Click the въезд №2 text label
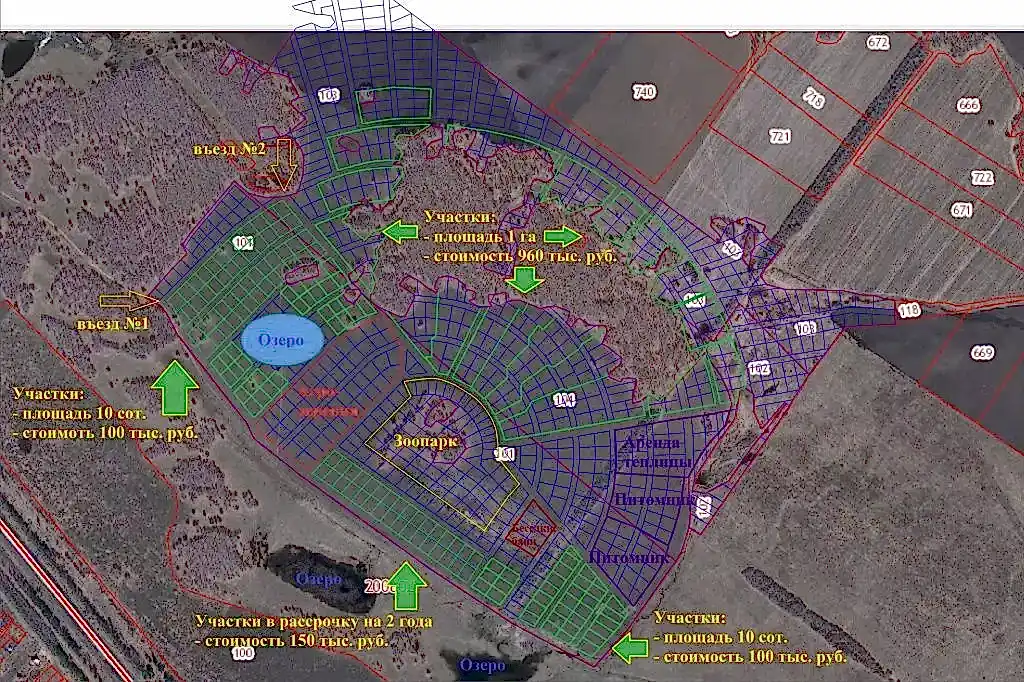Image resolution: width=1024 pixels, height=682 pixels. 229,148
